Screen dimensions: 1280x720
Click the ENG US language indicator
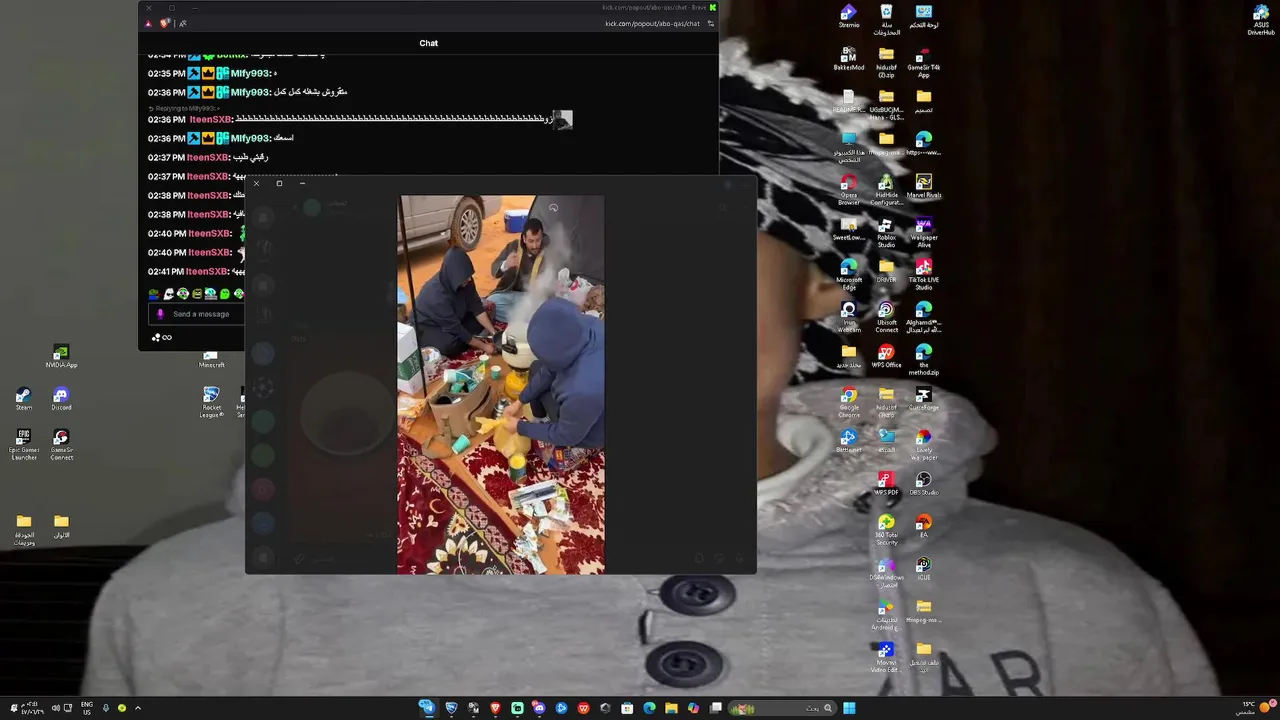click(x=87, y=708)
